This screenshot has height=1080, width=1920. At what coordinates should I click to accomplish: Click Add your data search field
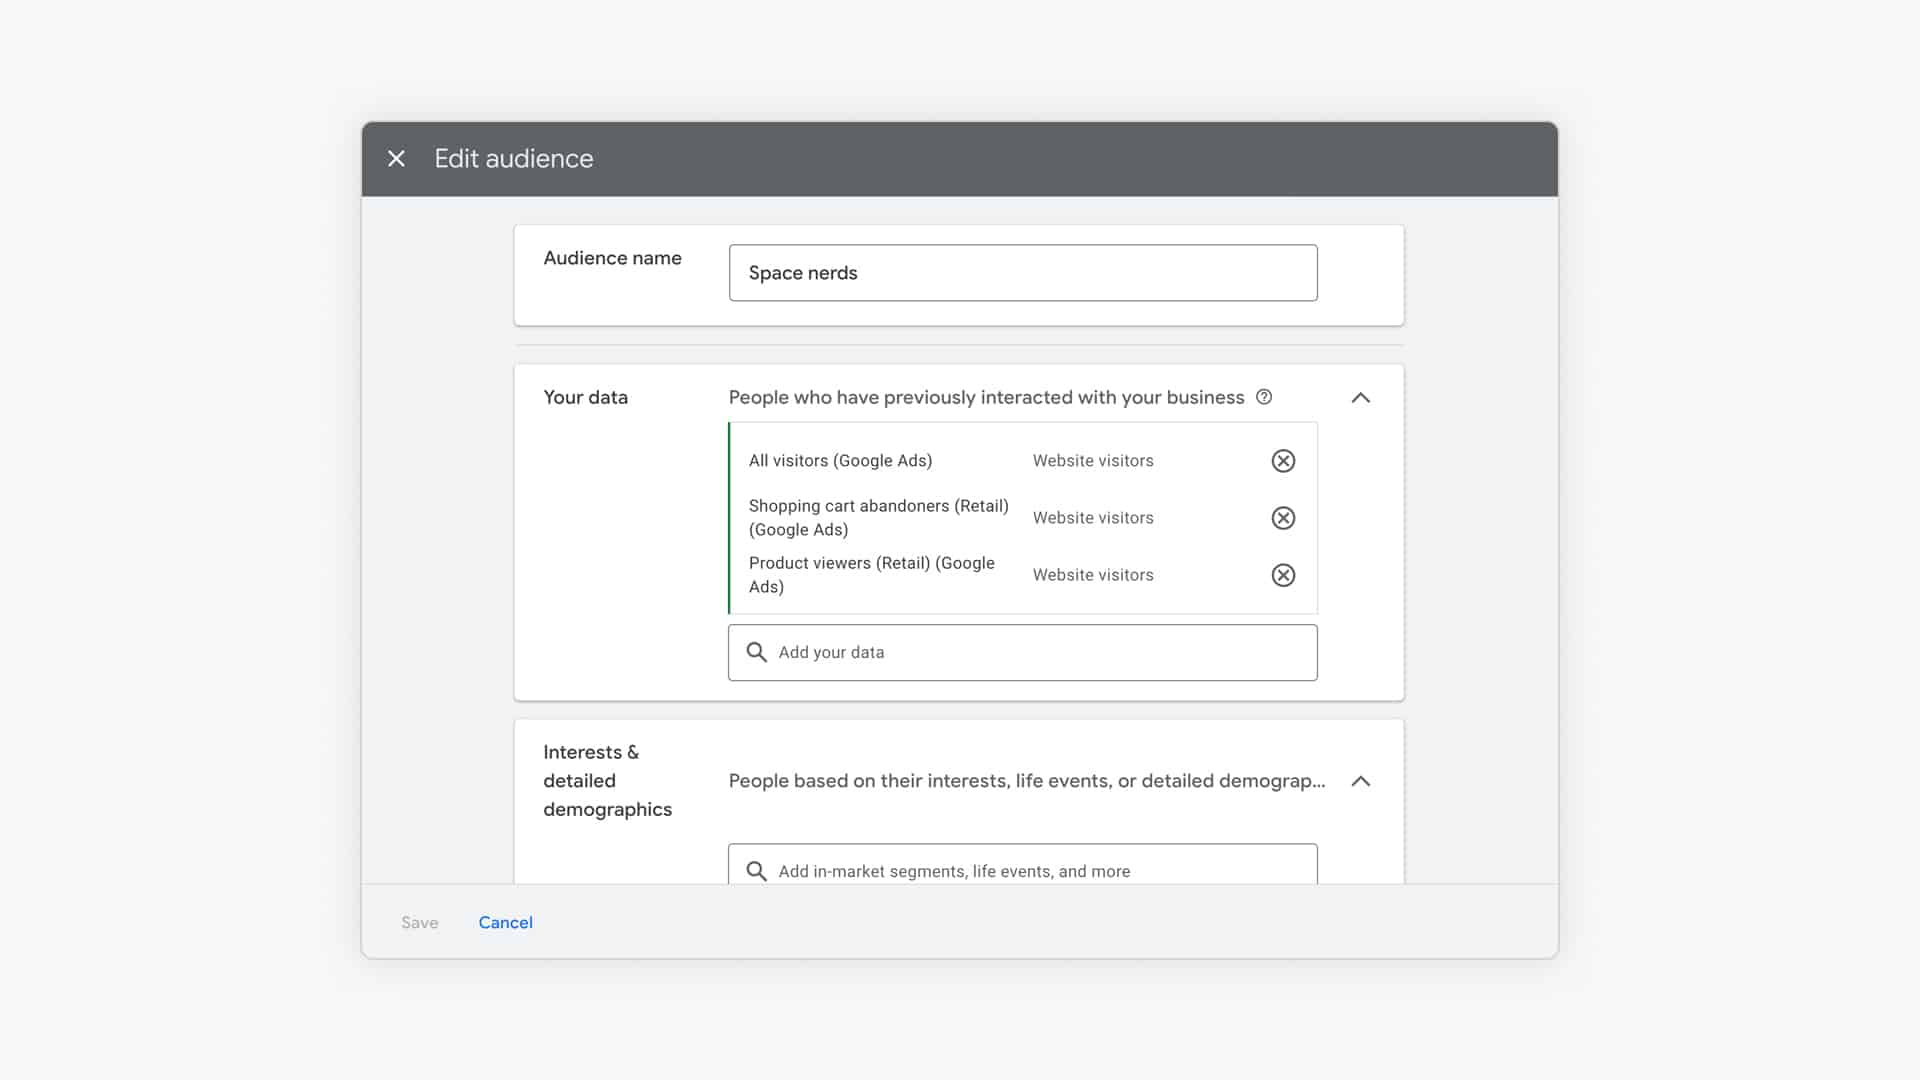(x=1022, y=651)
